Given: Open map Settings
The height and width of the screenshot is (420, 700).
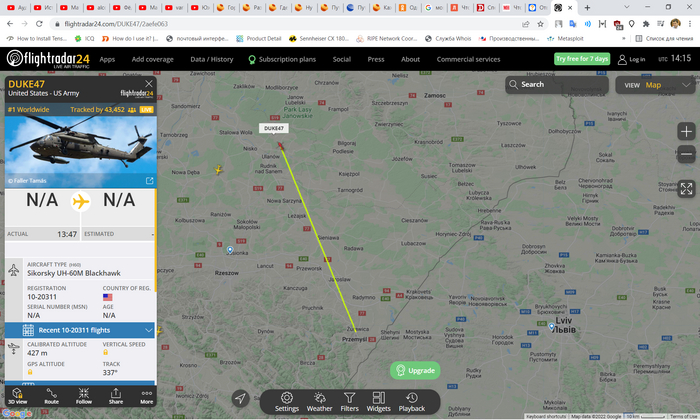Looking at the screenshot, I should click(287, 402).
